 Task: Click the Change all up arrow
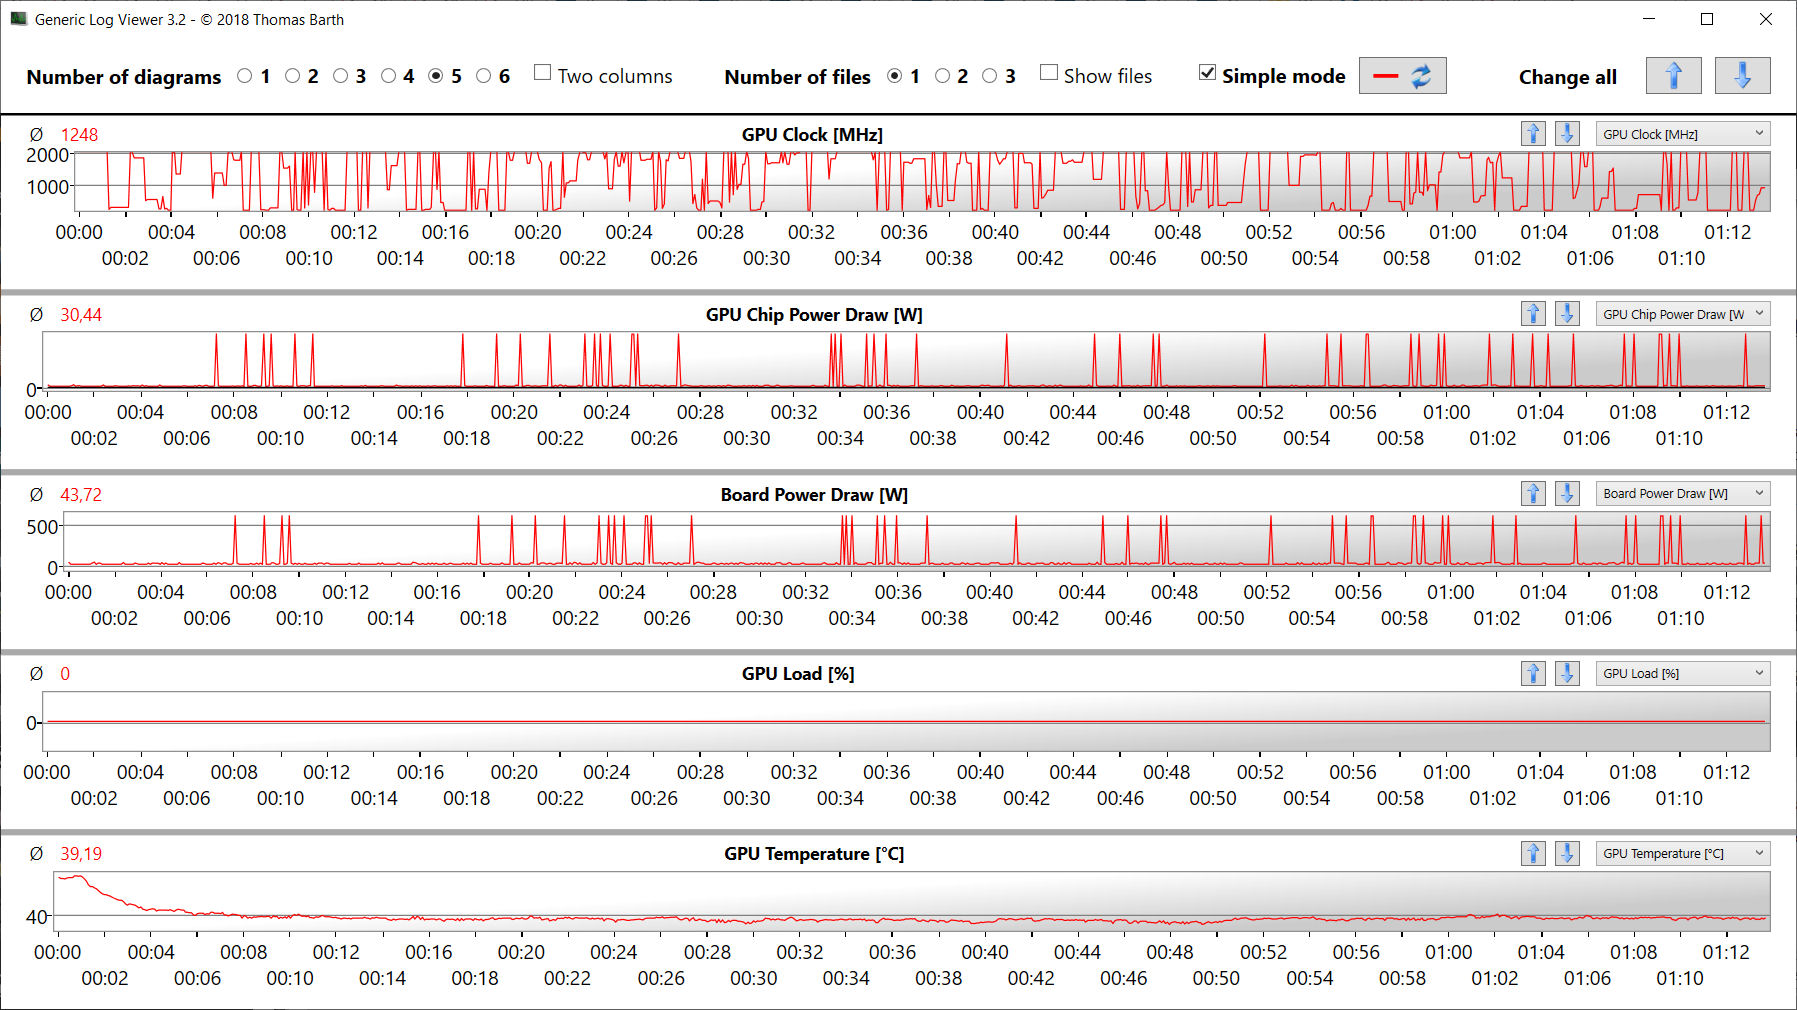click(1673, 76)
